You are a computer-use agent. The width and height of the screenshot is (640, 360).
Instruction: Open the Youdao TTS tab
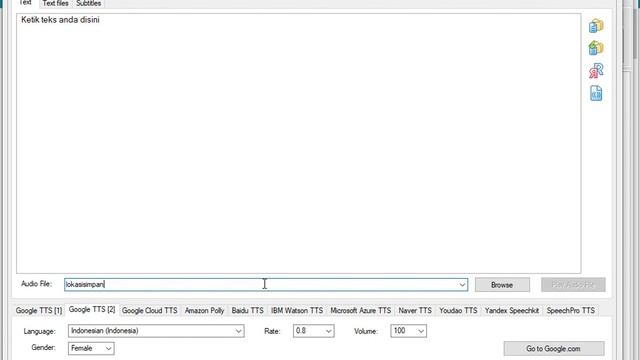458,311
